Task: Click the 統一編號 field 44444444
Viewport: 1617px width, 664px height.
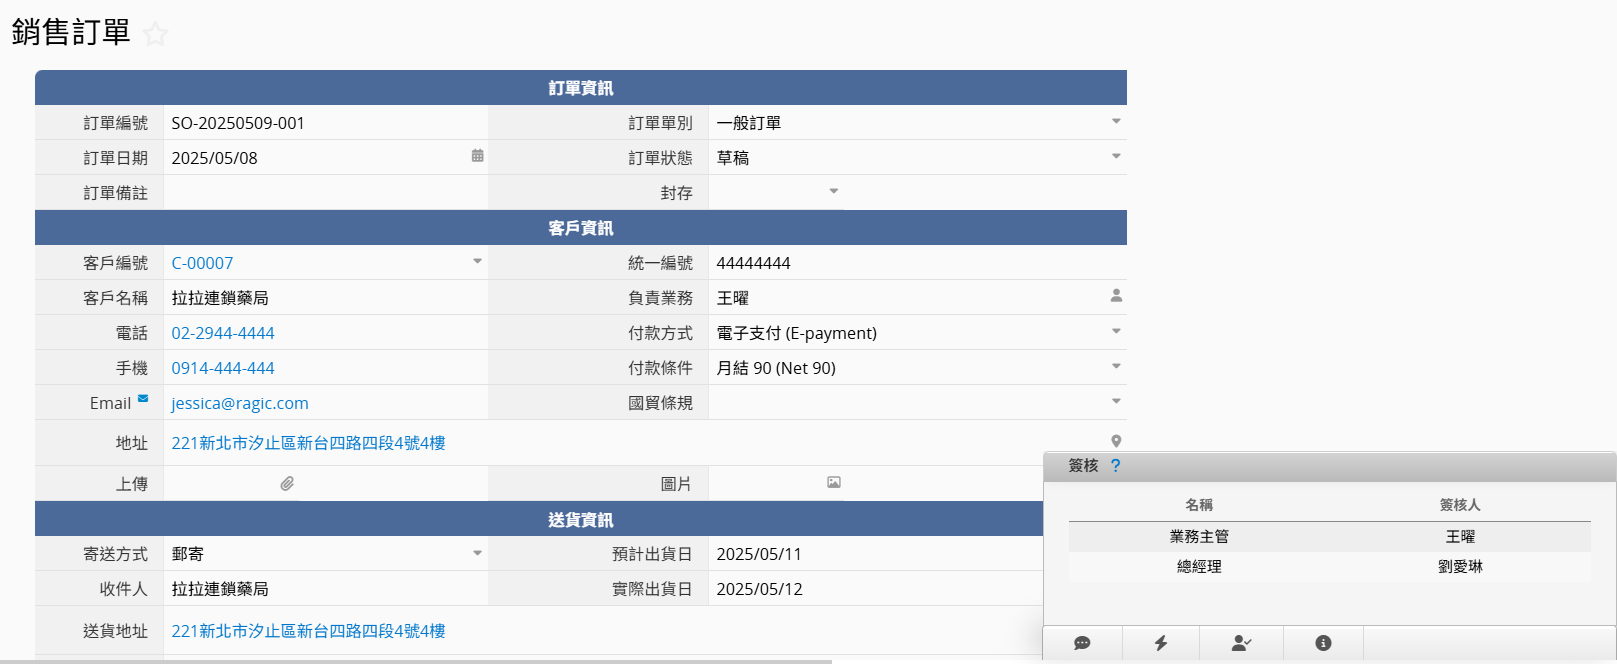Action: (x=917, y=263)
